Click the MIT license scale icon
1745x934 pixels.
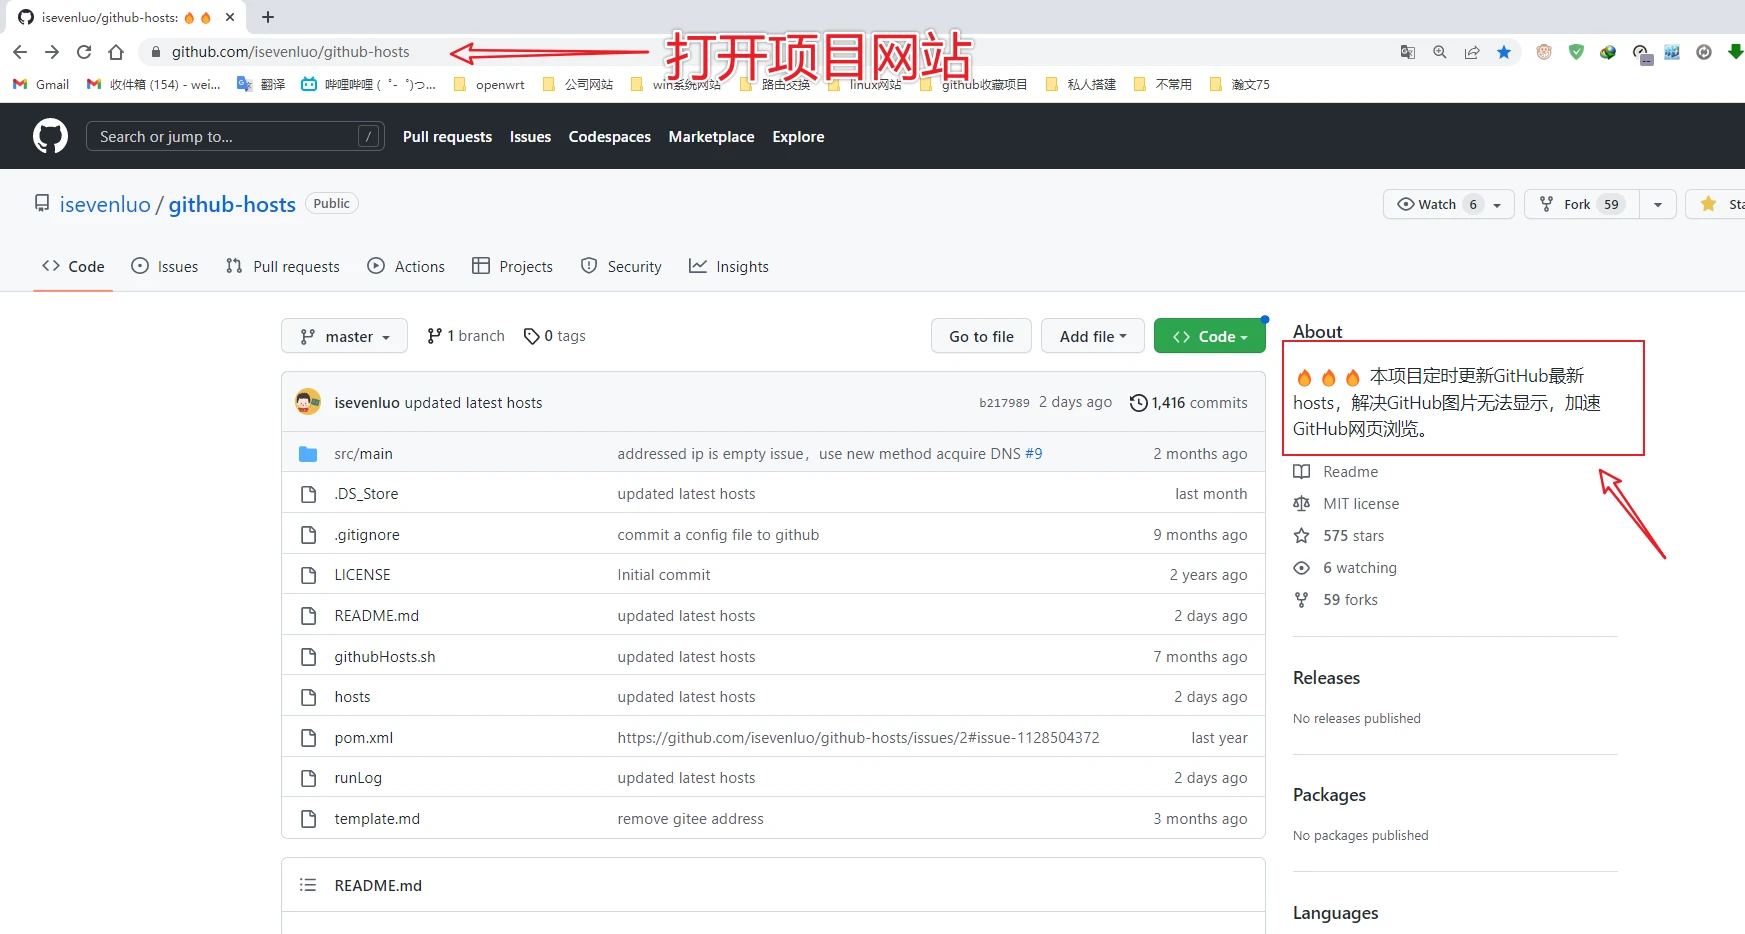(x=1301, y=504)
